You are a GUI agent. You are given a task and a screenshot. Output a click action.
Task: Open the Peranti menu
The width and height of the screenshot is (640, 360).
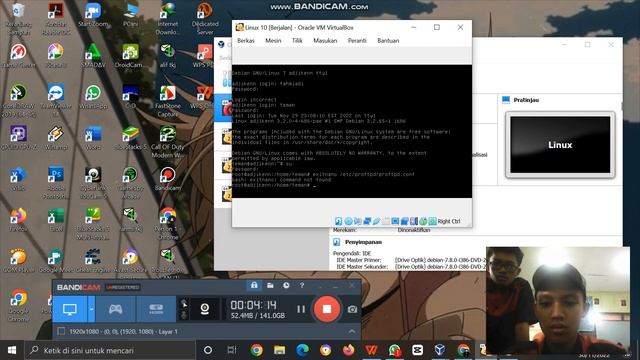357,40
